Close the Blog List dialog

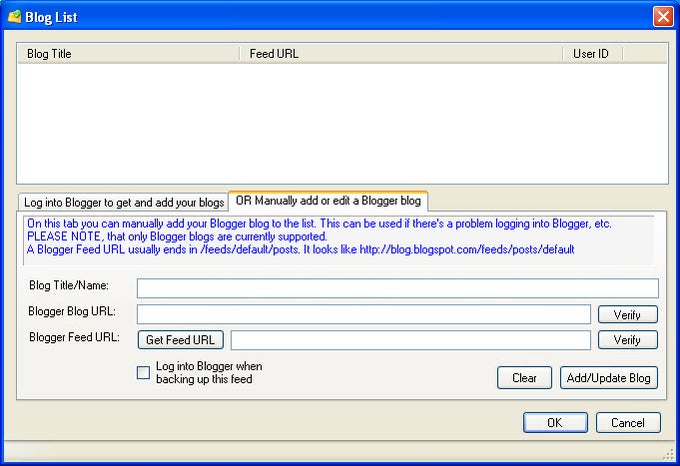(663, 17)
